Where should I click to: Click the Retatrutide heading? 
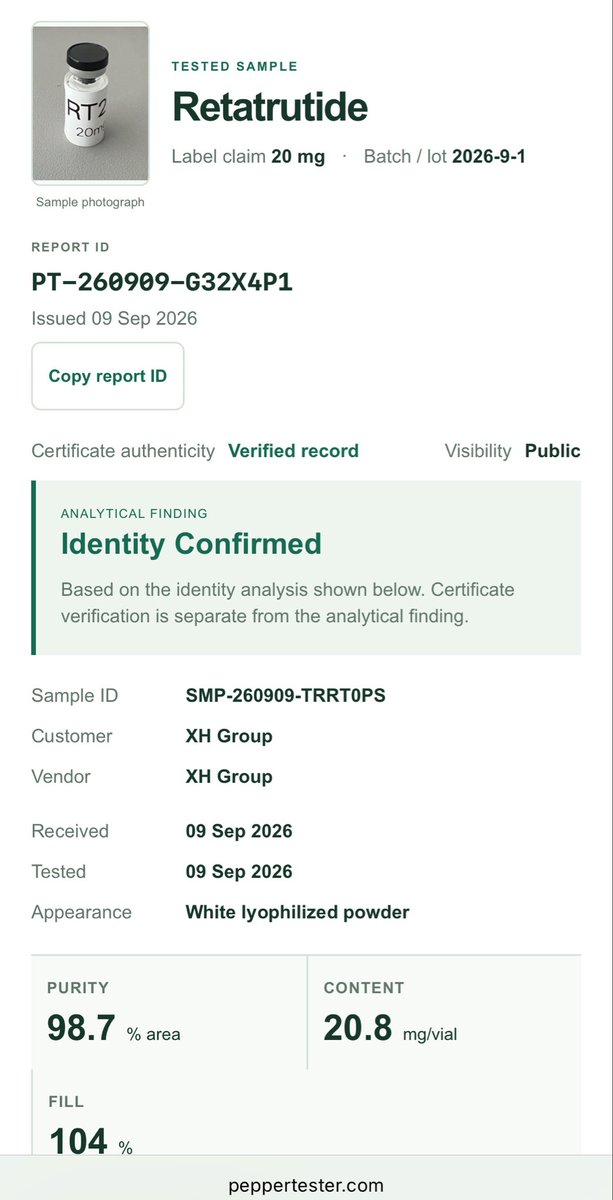pyautogui.click(x=270, y=107)
